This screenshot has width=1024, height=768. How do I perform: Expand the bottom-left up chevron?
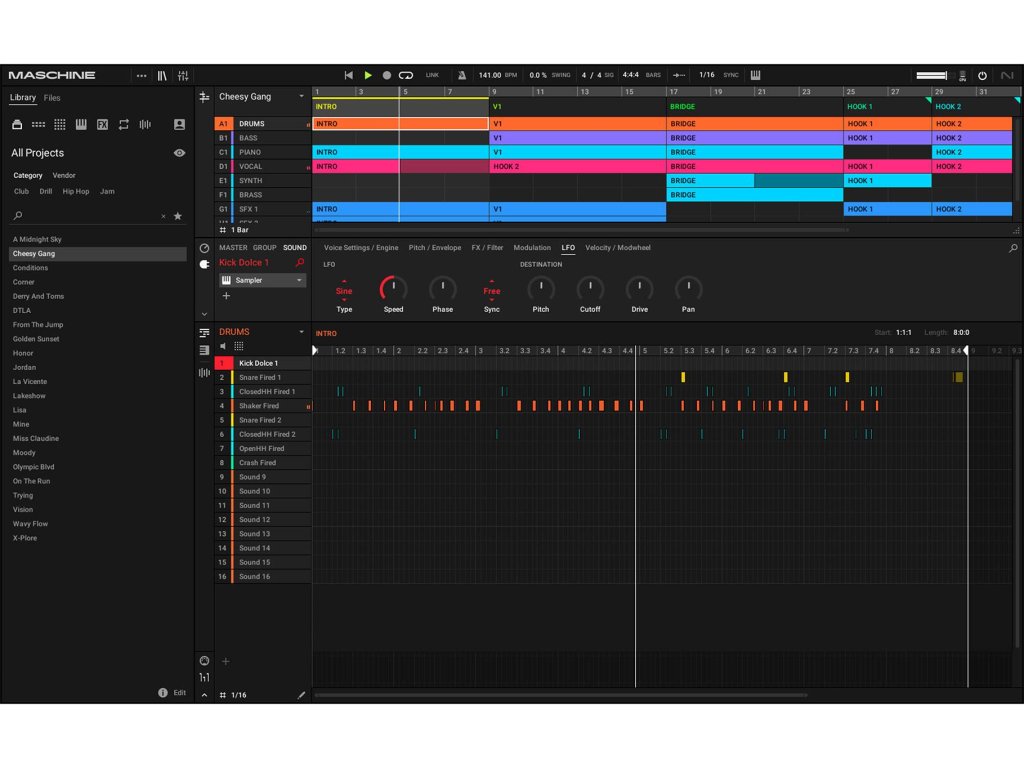(x=204, y=696)
